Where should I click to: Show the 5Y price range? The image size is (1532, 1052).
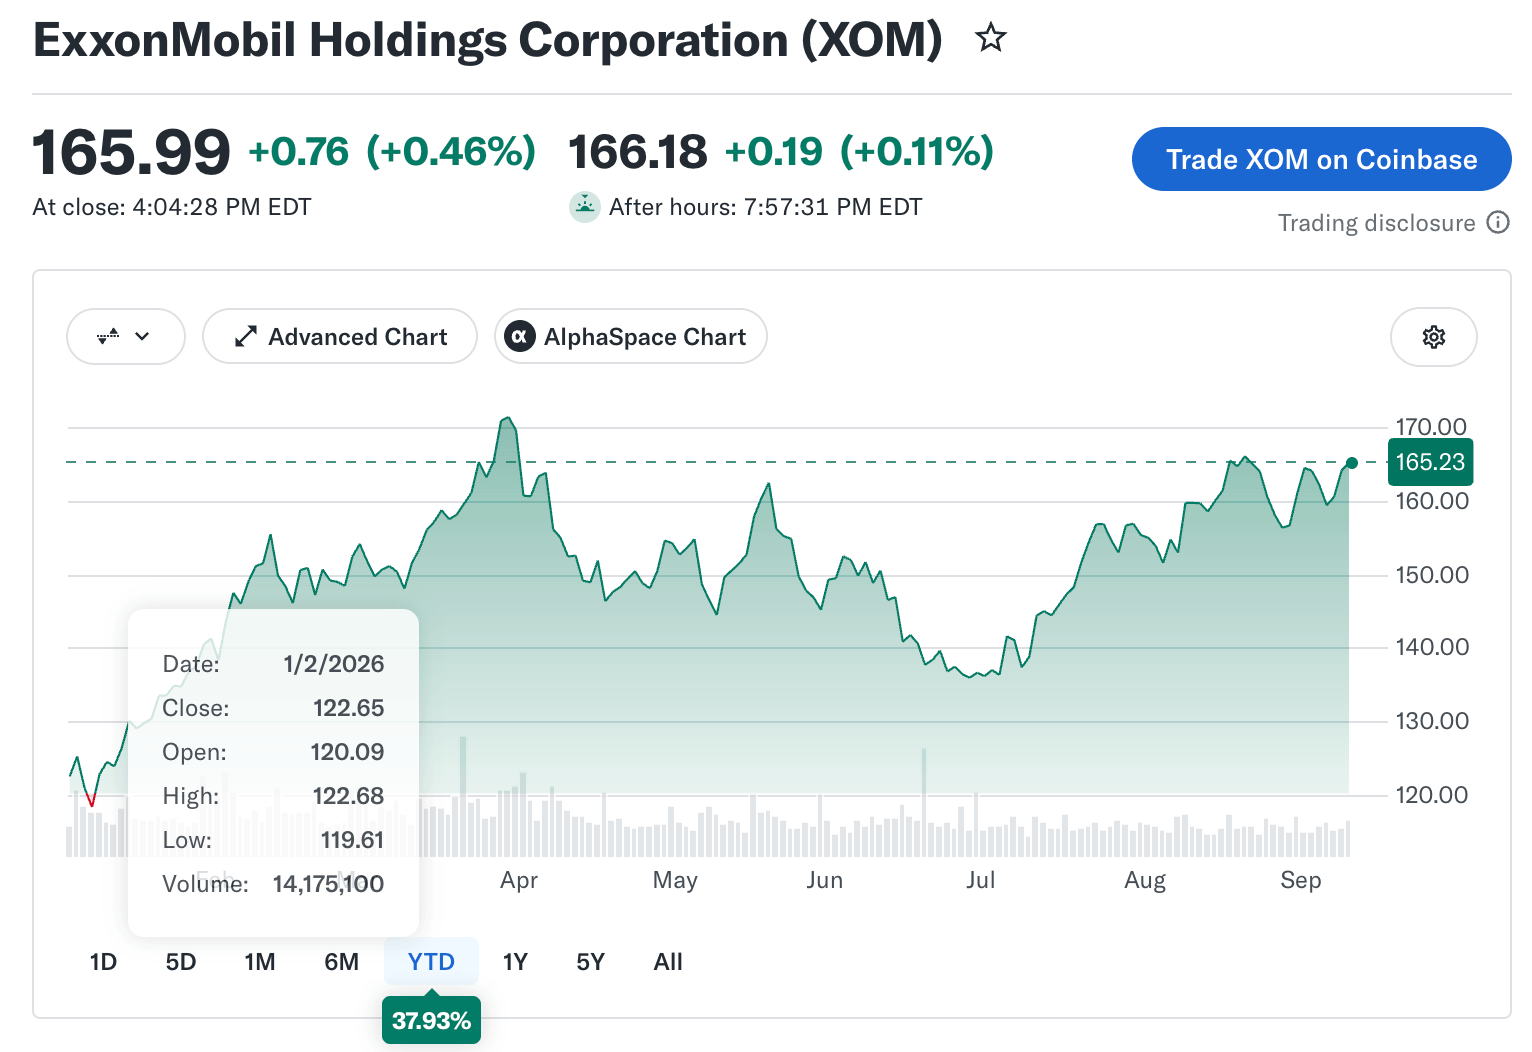pyautogui.click(x=591, y=962)
